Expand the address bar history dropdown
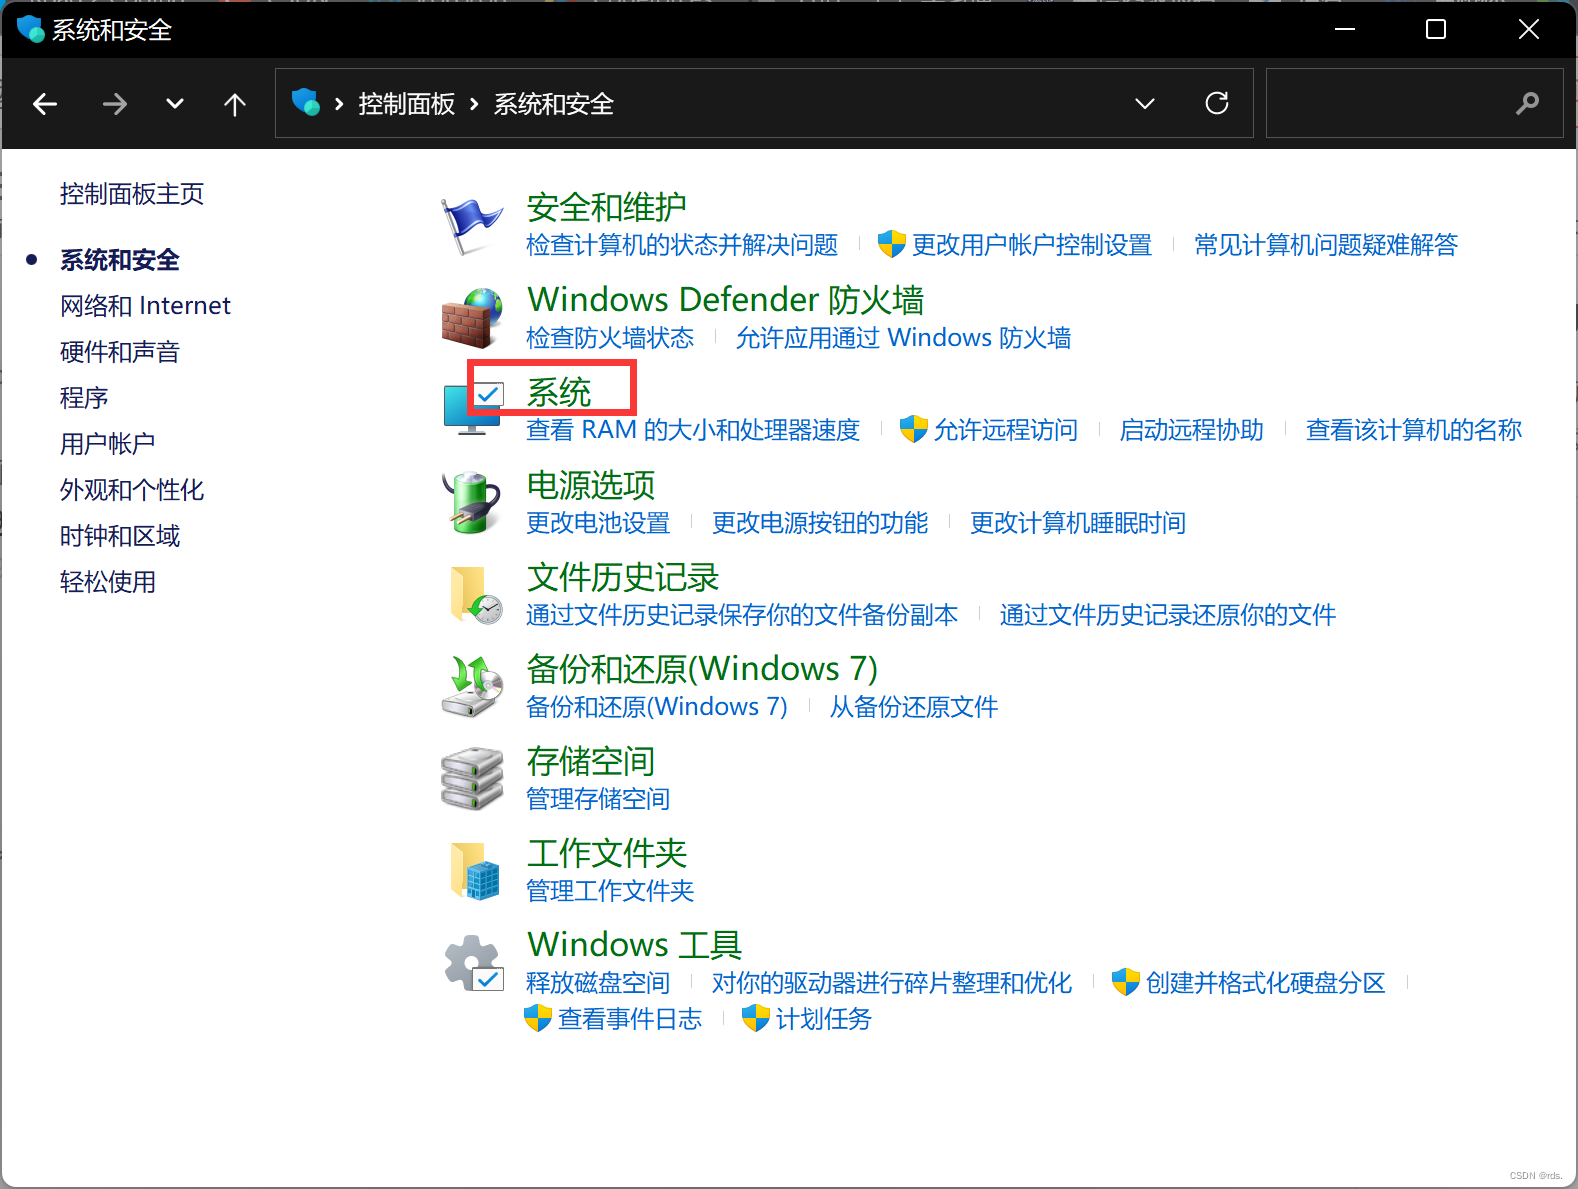1578x1189 pixels. pyautogui.click(x=1145, y=103)
